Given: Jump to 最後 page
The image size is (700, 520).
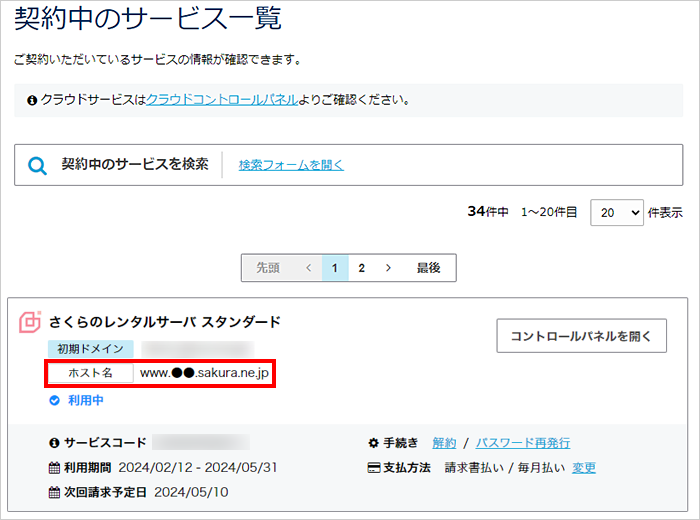Looking at the screenshot, I should tap(429, 268).
